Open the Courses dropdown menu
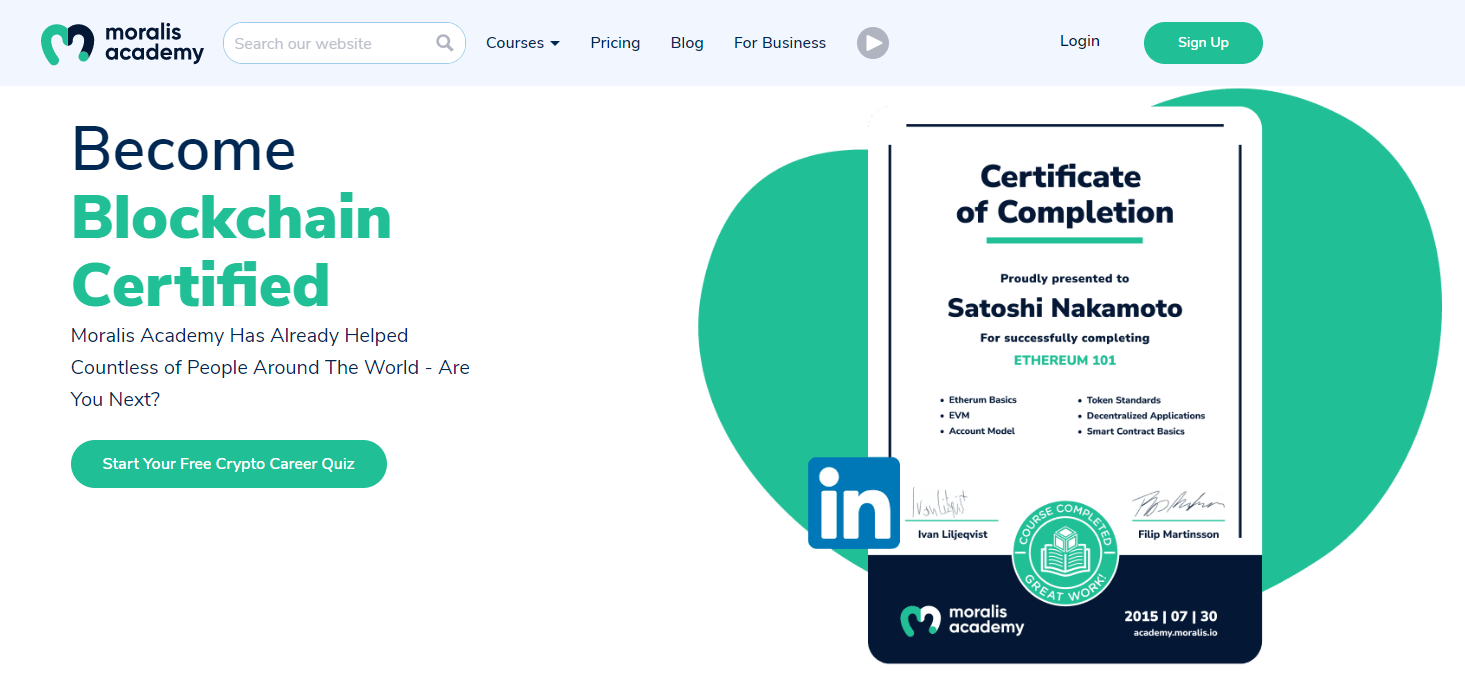The width and height of the screenshot is (1465, 679). [x=523, y=43]
